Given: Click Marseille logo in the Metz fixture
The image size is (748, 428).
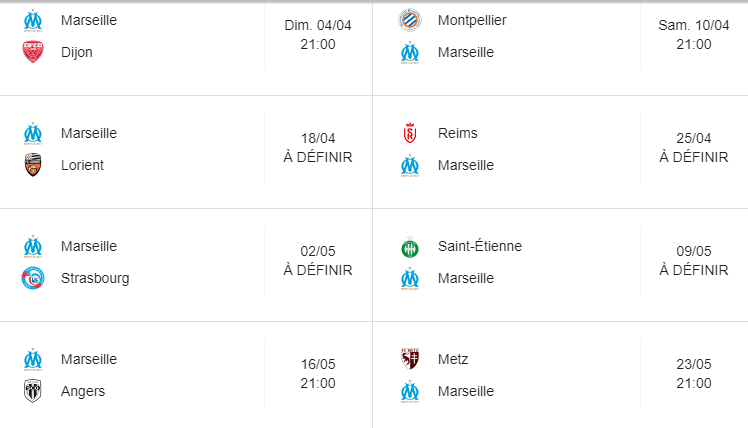Looking at the screenshot, I should pos(410,392).
